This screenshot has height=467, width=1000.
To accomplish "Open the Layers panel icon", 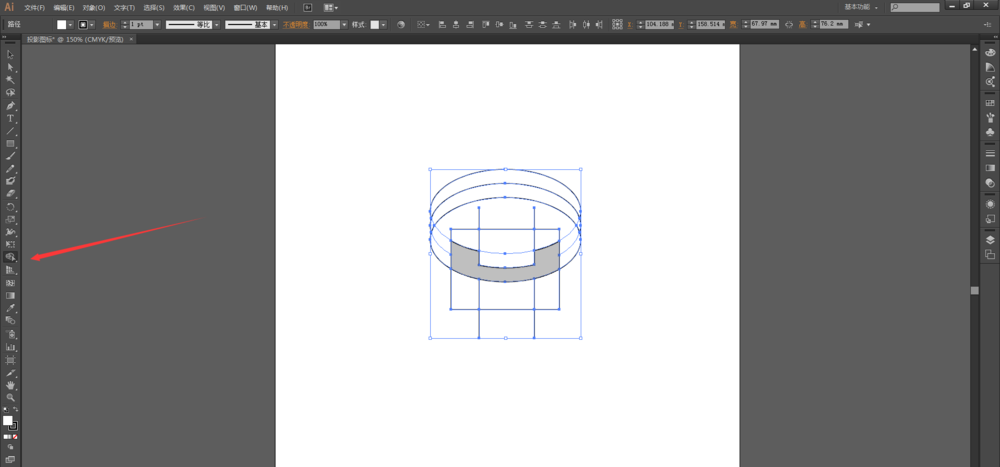I will pos(990,240).
